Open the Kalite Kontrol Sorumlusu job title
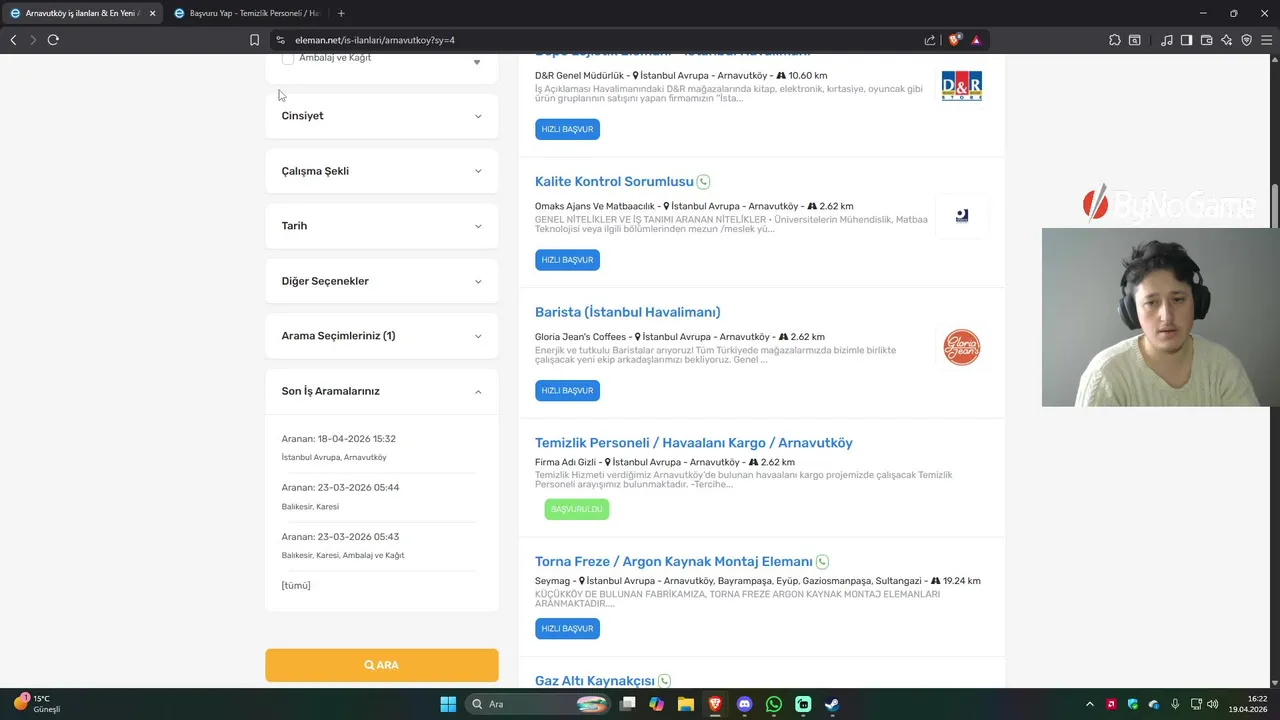This screenshot has height=720, width=1280. (x=614, y=181)
